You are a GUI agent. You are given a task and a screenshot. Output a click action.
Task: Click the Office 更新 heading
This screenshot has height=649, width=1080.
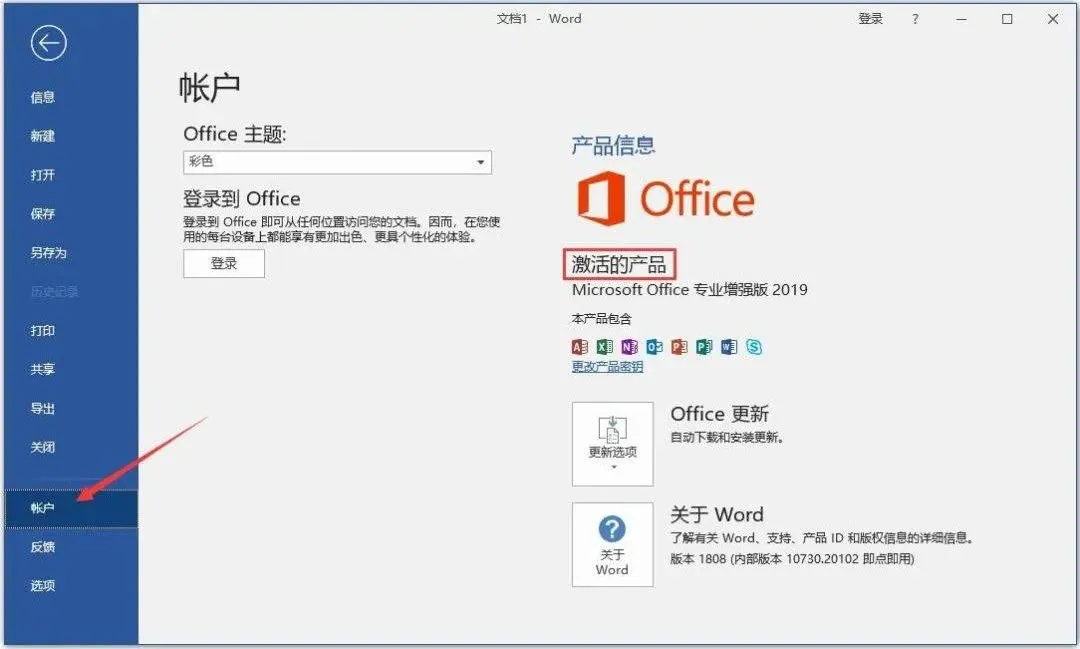pos(720,414)
